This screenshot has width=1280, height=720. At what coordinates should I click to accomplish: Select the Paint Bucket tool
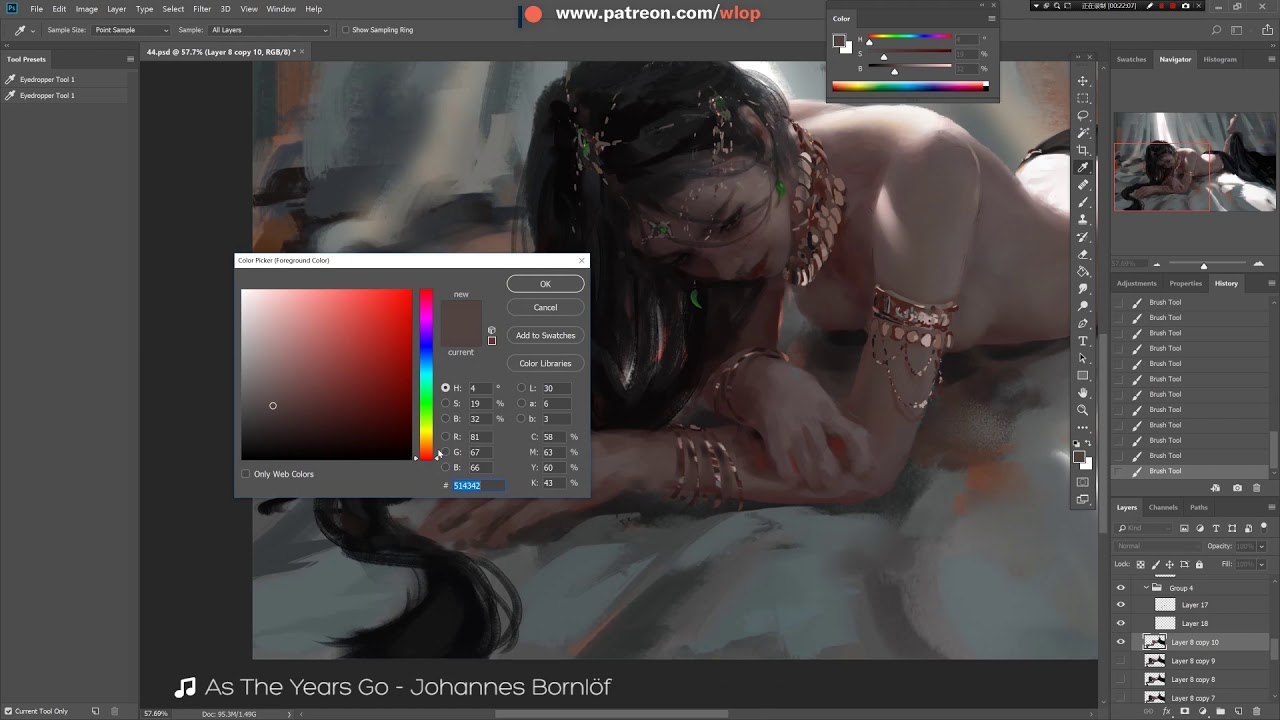[x=1083, y=271]
